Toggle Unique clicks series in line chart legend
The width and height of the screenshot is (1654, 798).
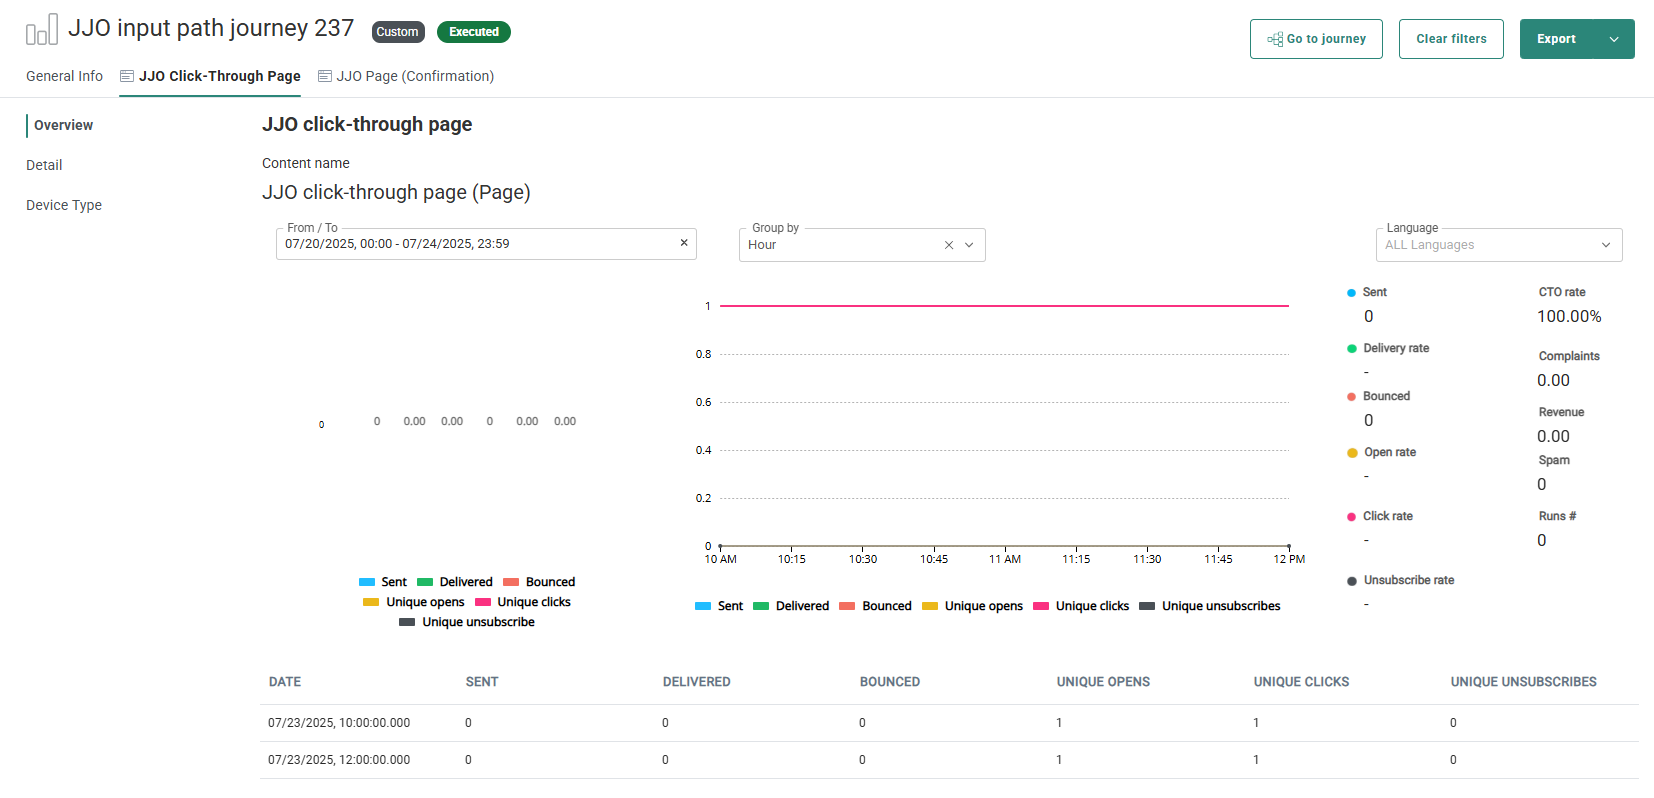point(1081,606)
